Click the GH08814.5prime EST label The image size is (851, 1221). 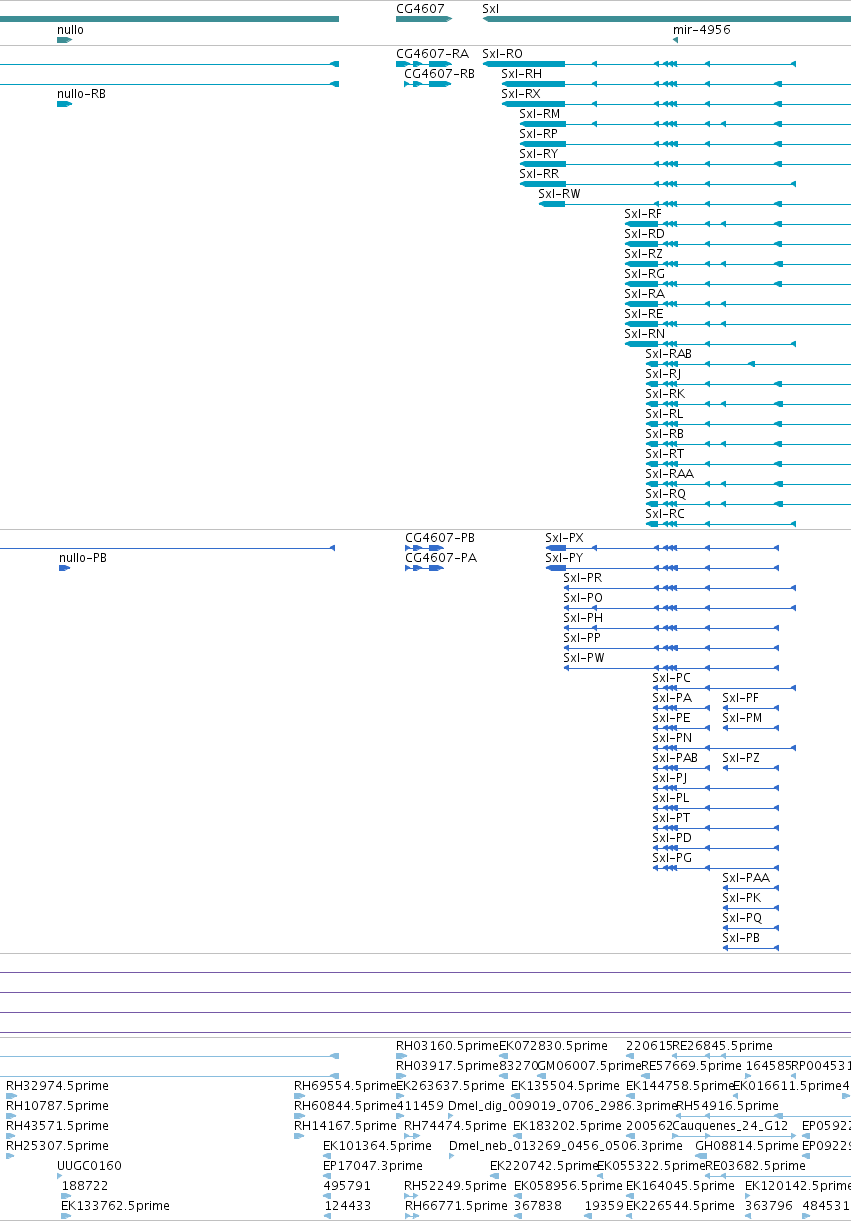(x=747, y=1146)
